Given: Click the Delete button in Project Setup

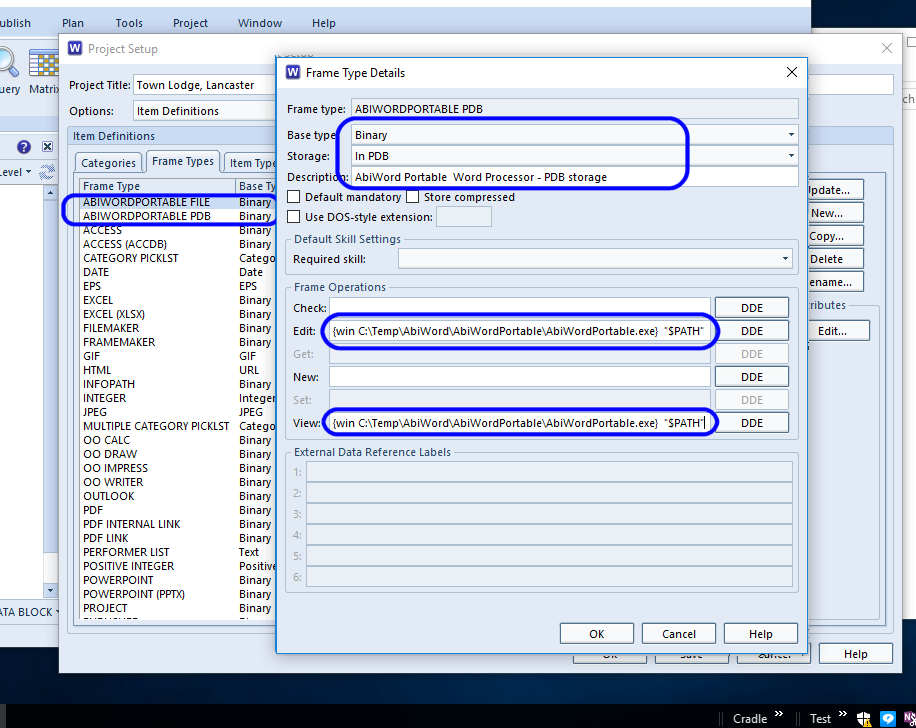Looking at the screenshot, I should [835, 259].
